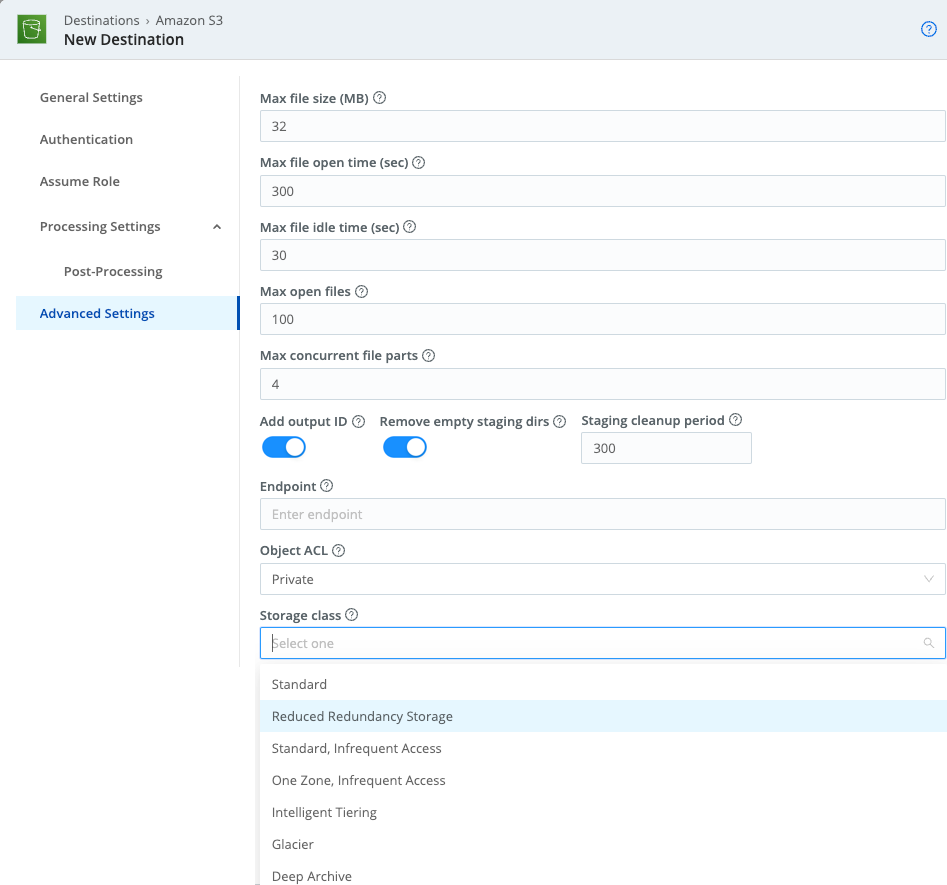Click the Destinations breadcrumb link
947x885 pixels.
(x=102, y=19)
